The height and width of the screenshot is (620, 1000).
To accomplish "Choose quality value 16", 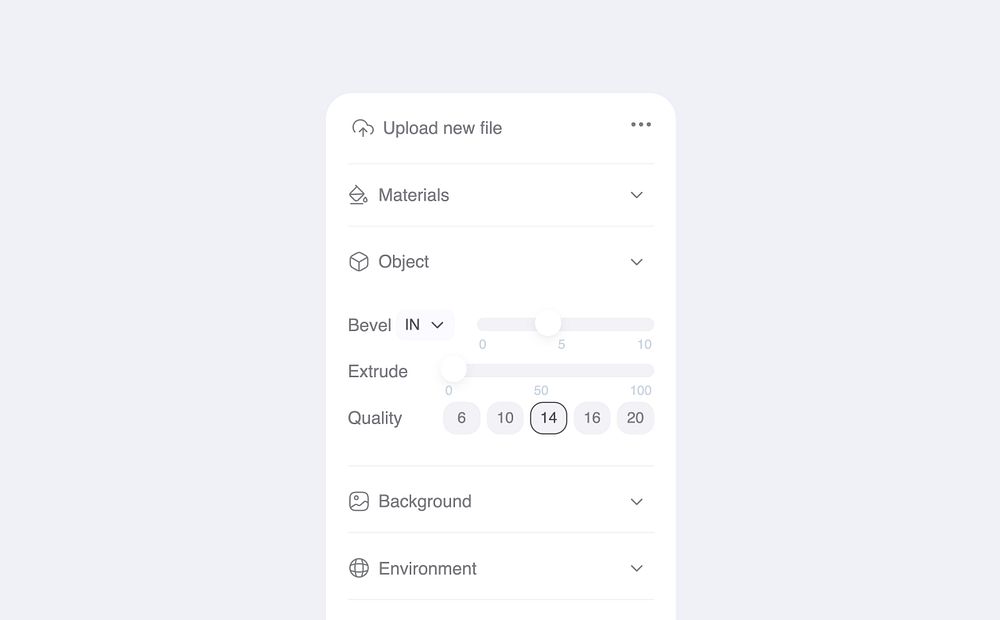I will pos(592,418).
